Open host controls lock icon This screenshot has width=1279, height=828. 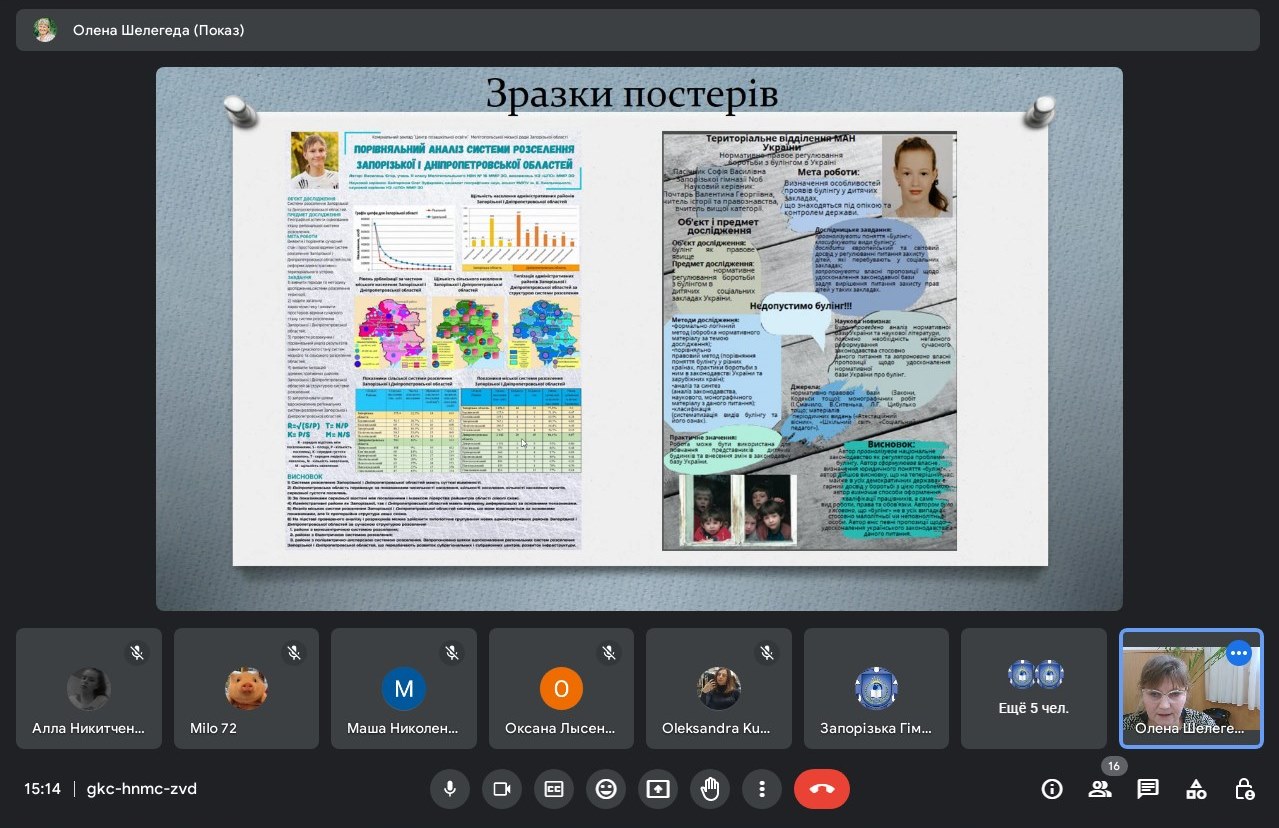(x=1244, y=789)
